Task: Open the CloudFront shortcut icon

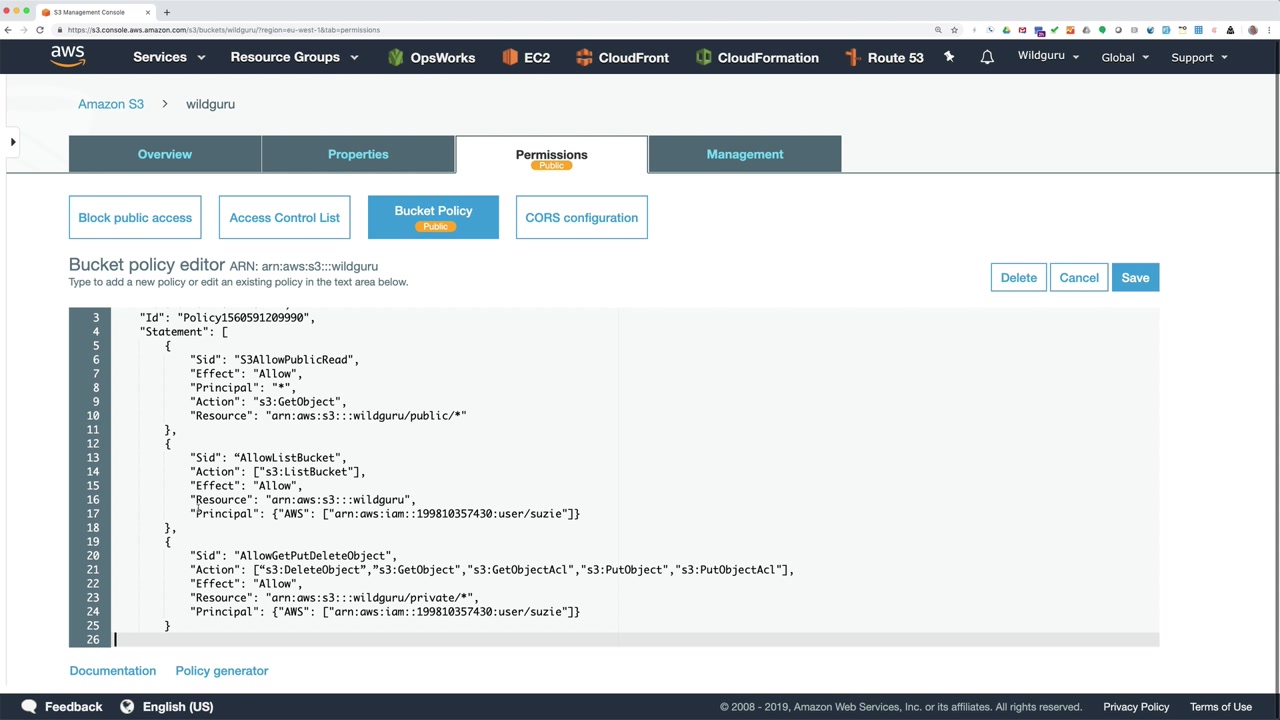Action: pos(585,57)
